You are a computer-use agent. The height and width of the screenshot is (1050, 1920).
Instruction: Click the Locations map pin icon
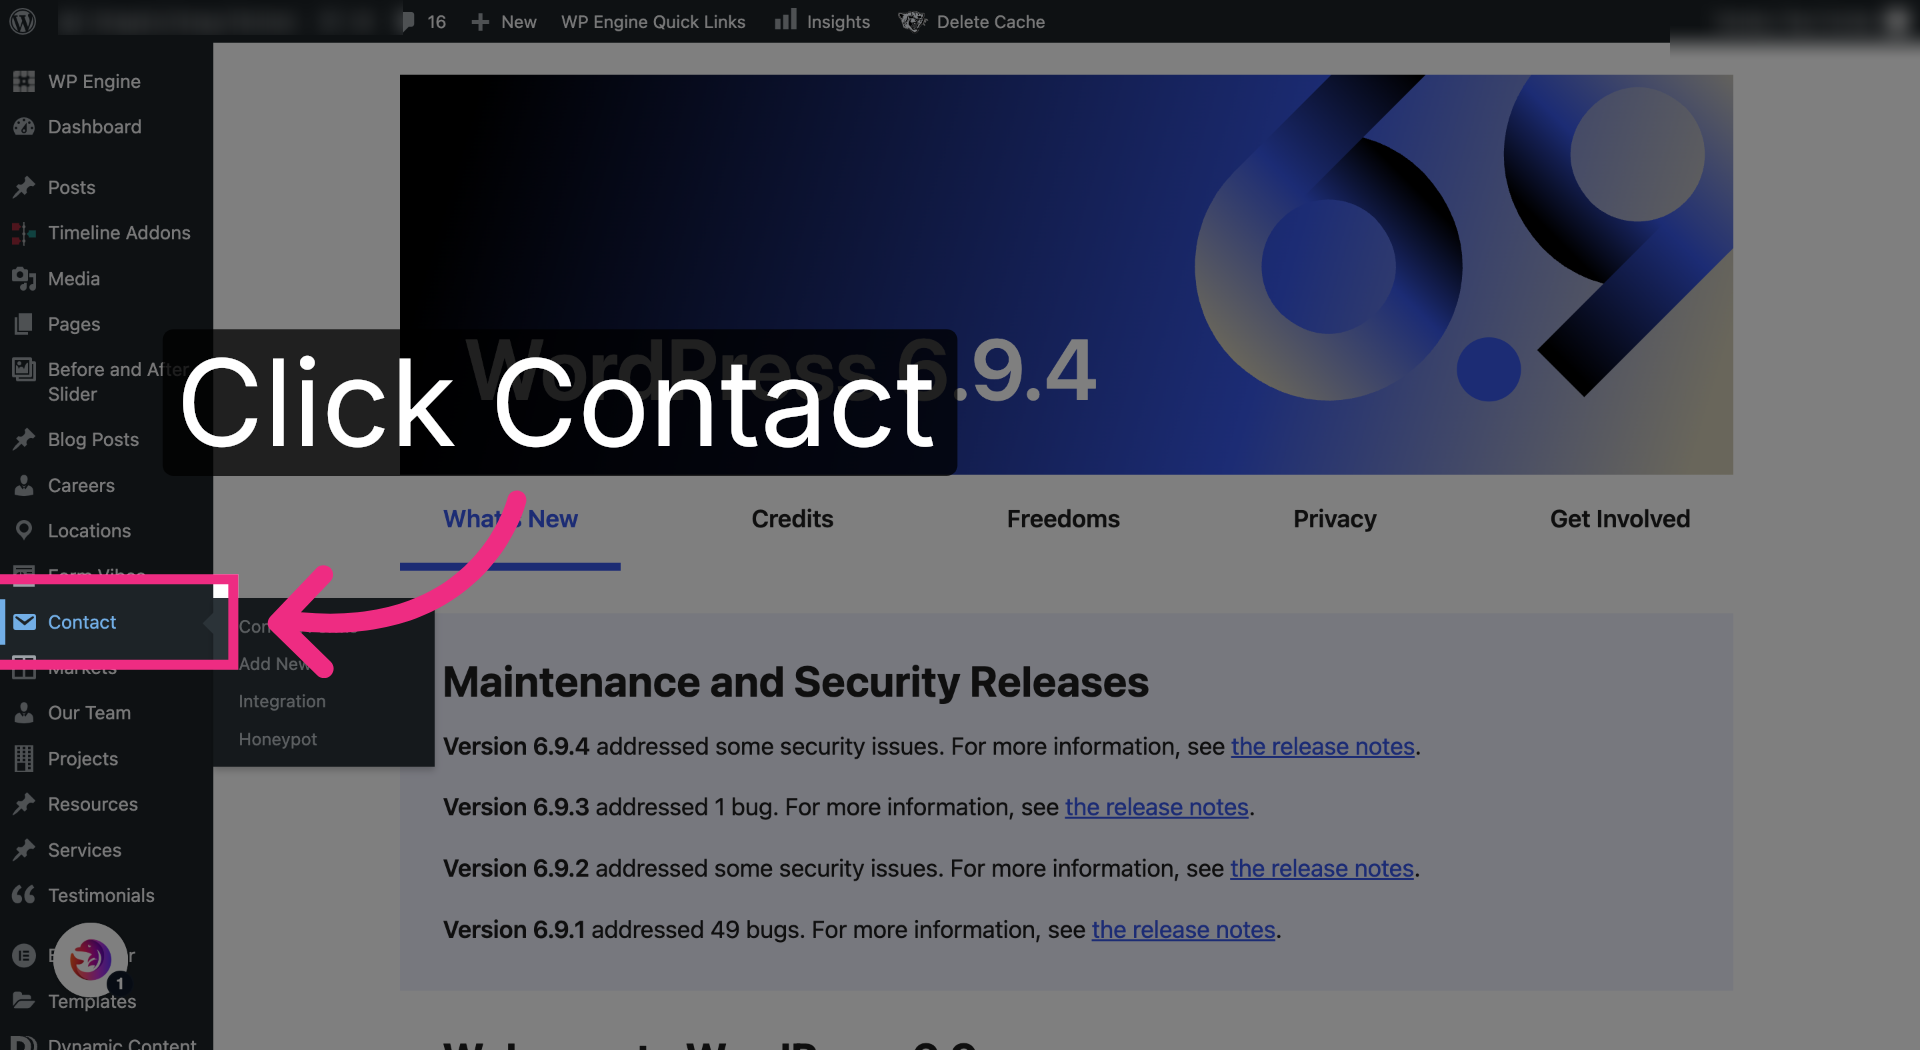tap(24, 530)
